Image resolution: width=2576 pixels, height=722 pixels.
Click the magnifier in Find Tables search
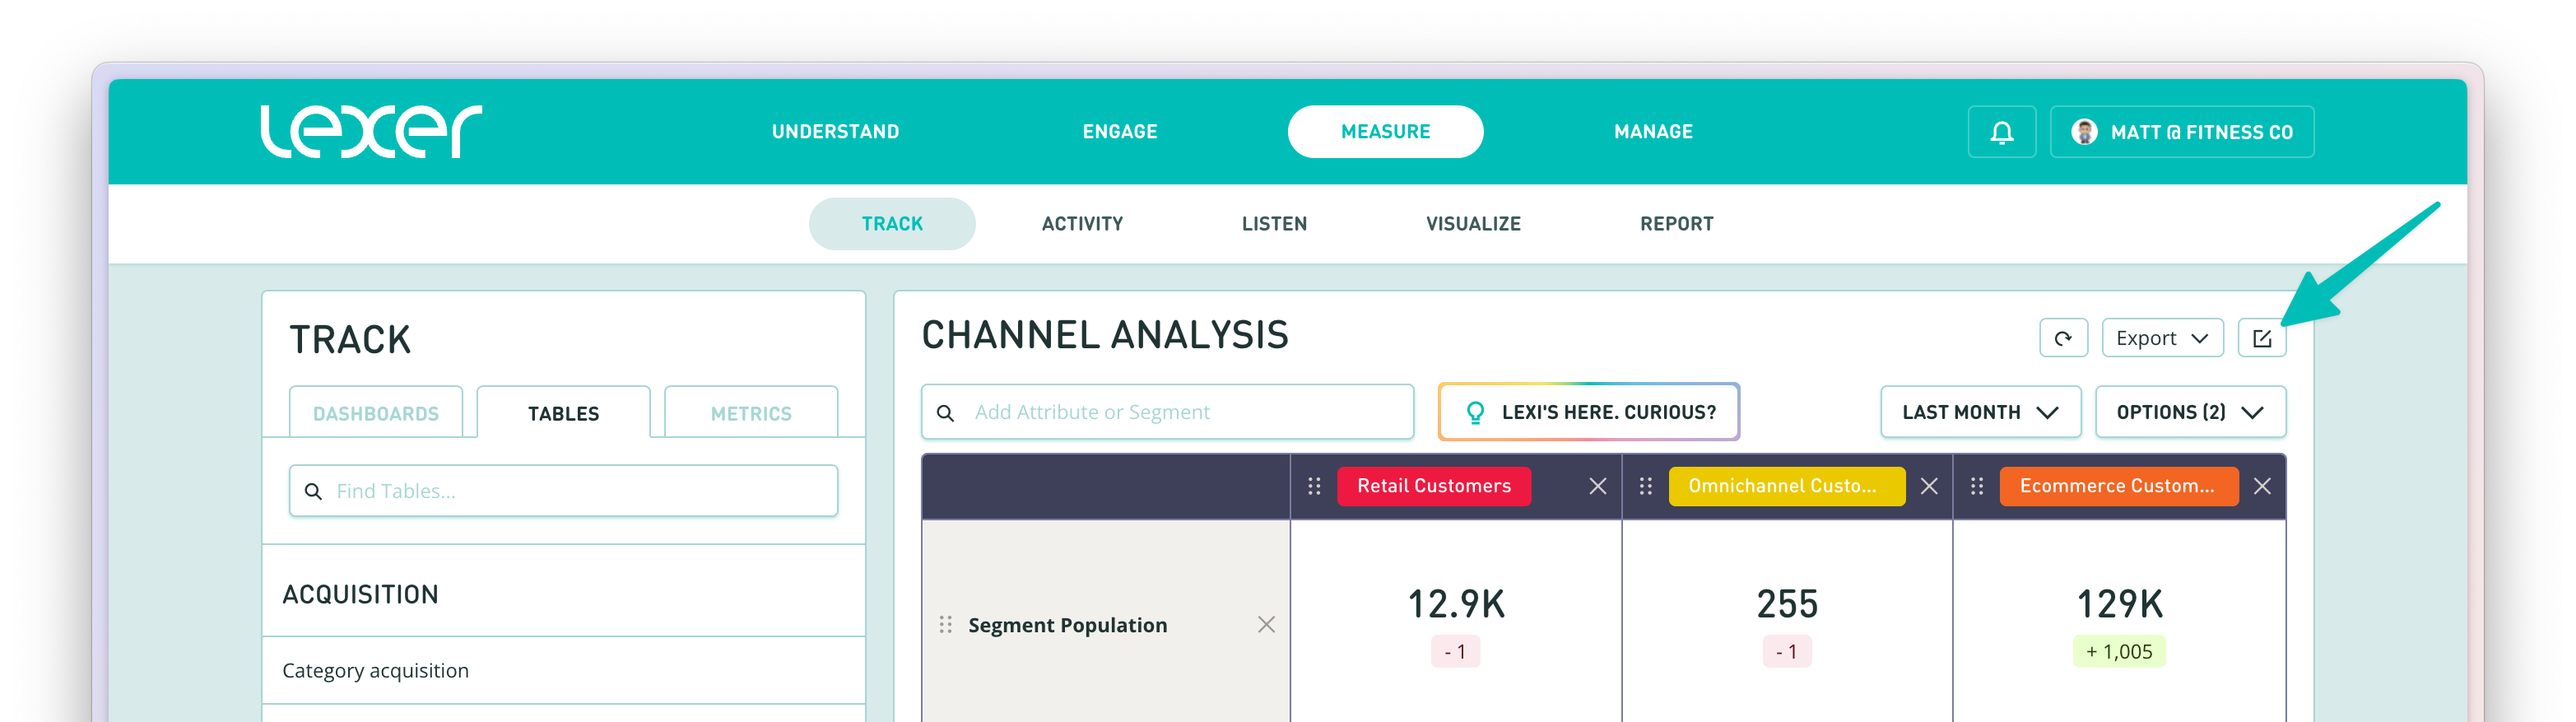pyautogui.click(x=313, y=491)
